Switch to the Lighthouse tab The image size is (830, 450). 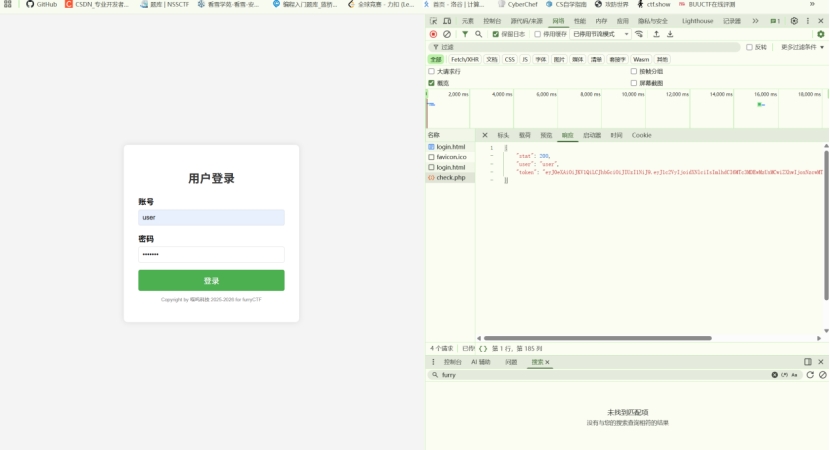698,20
